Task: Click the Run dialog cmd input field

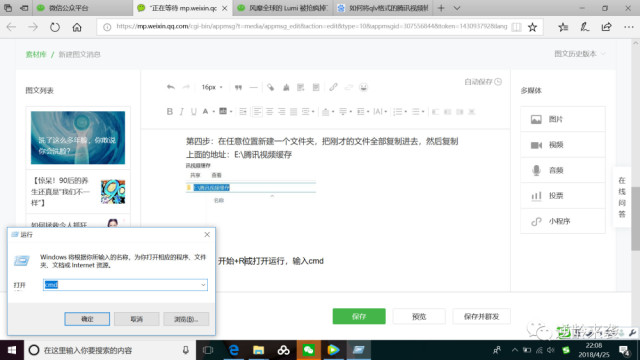Action: pos(125,285)
